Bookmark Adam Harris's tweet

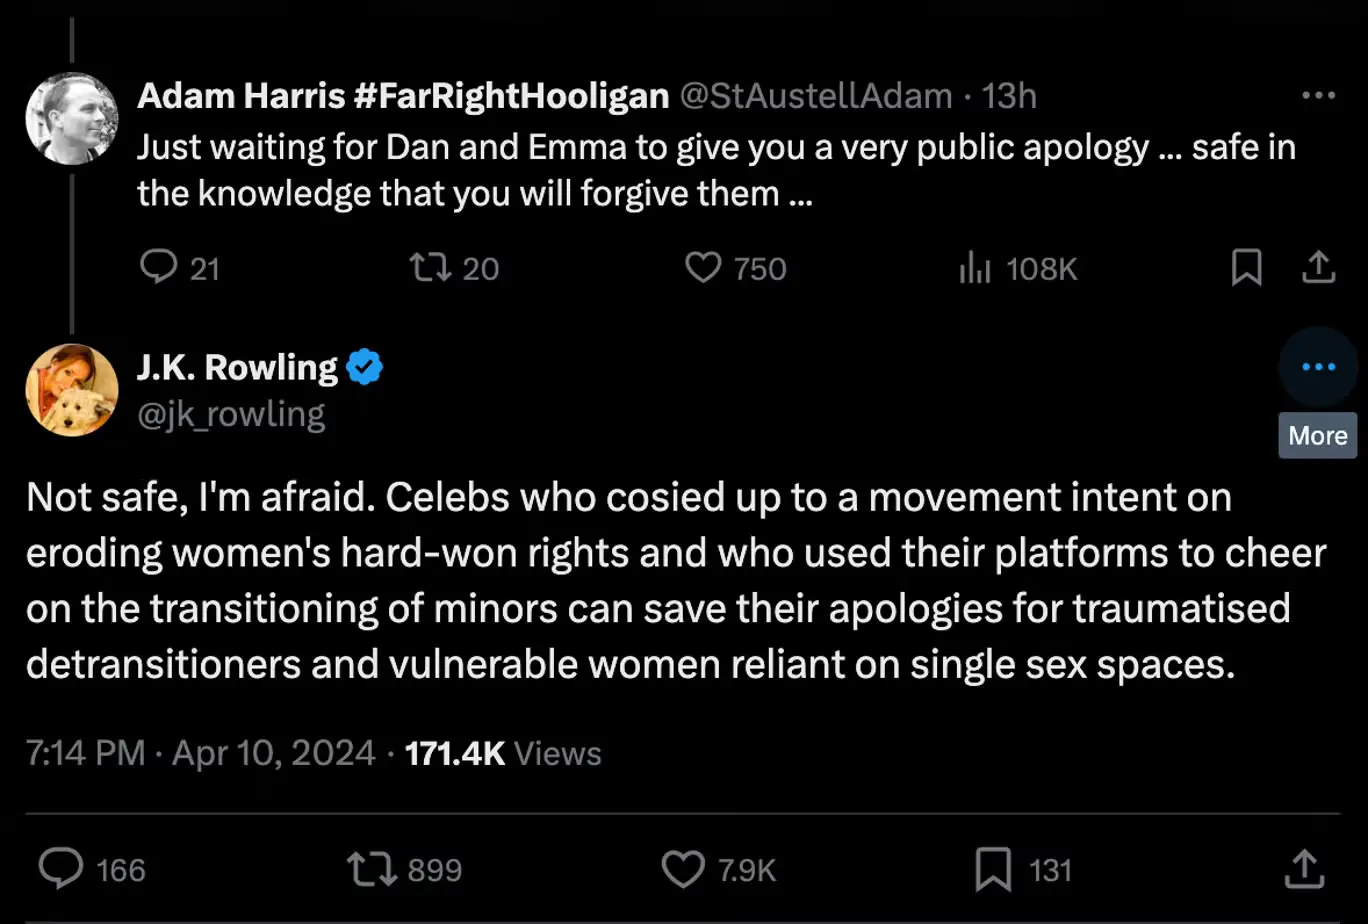[1246, 268]
